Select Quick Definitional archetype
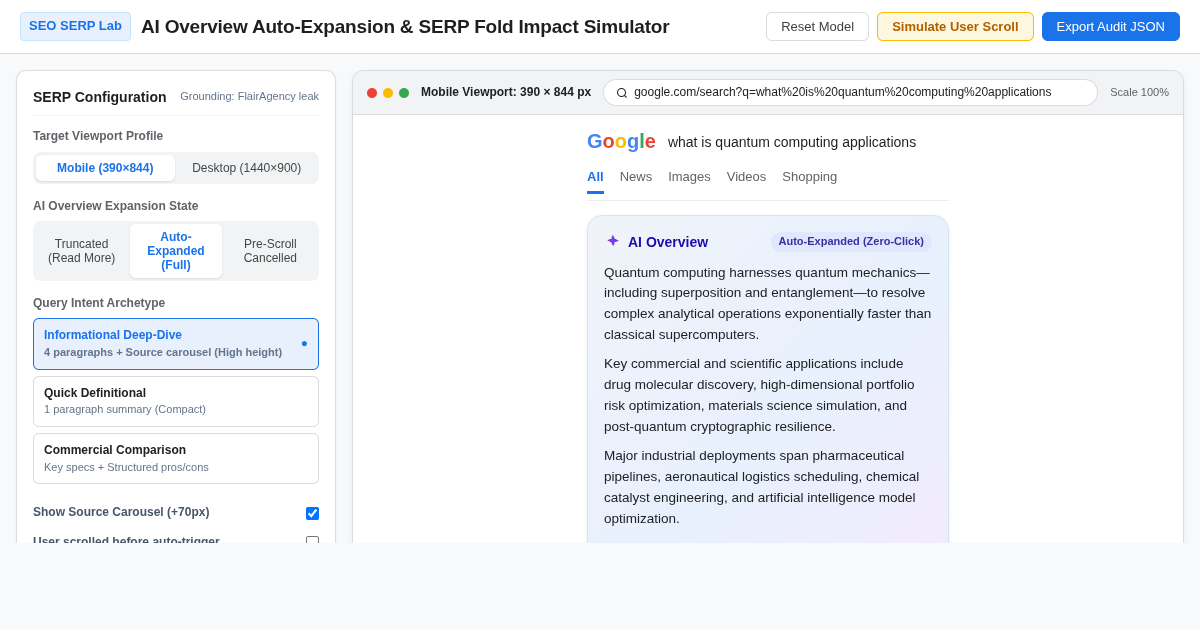The width and height of the screenshot is (1200, 630). coord(176,401)
